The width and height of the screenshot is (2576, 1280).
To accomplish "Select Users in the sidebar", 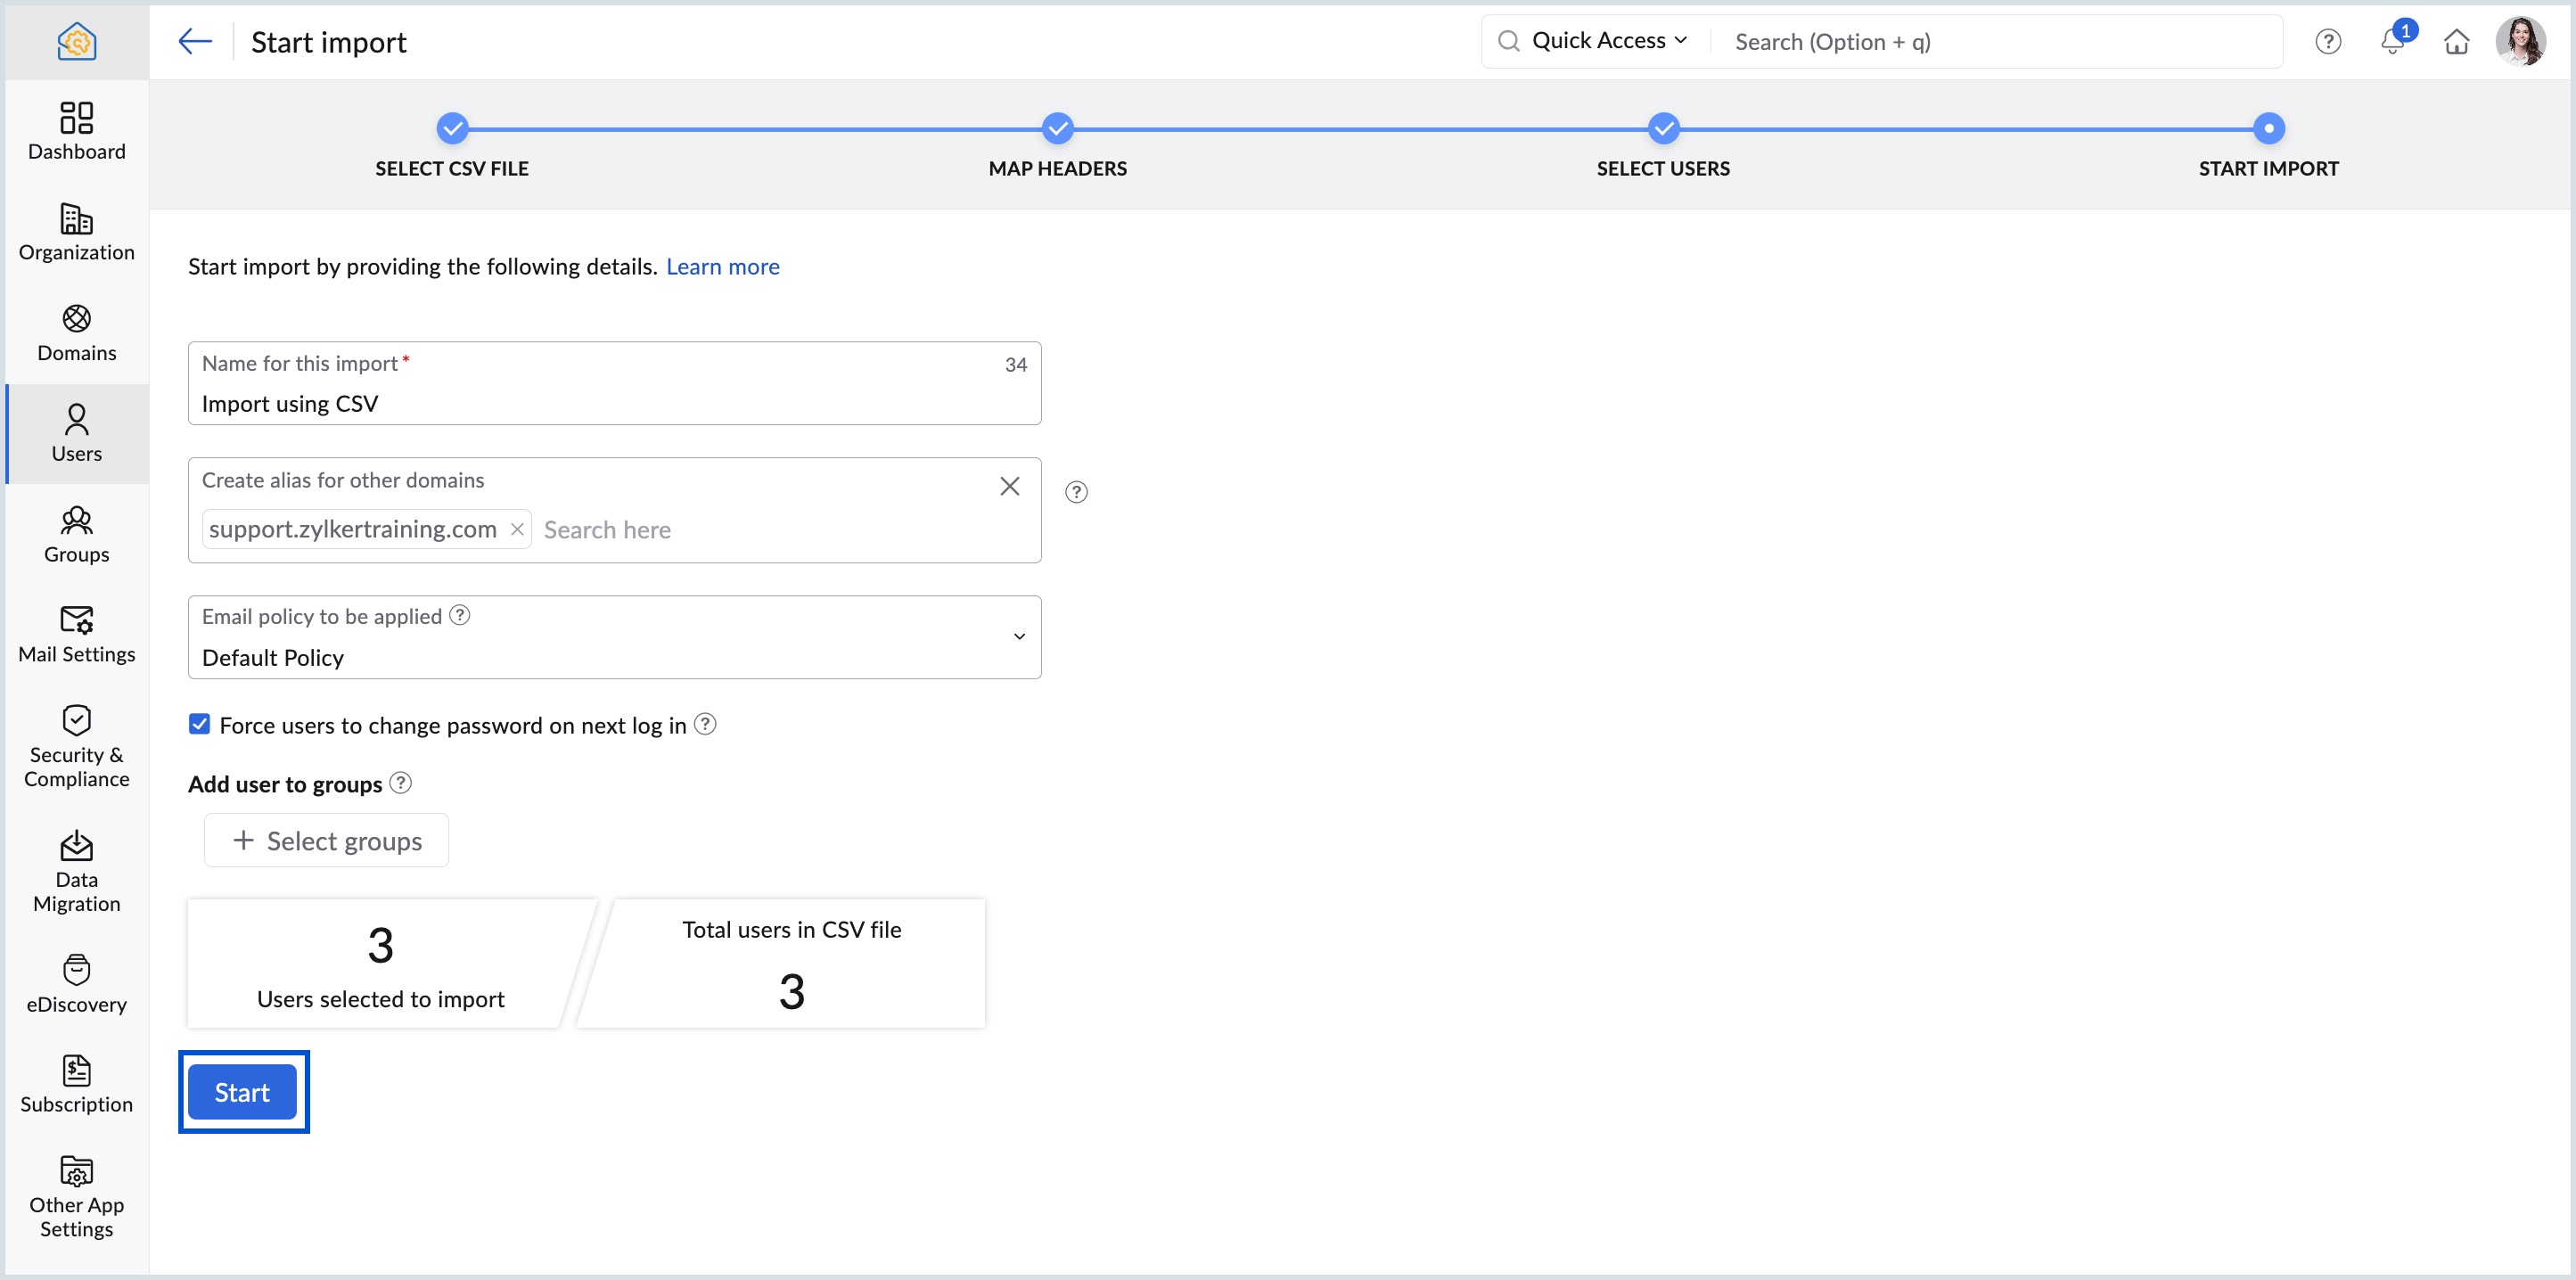I will (x=76, y=433).
